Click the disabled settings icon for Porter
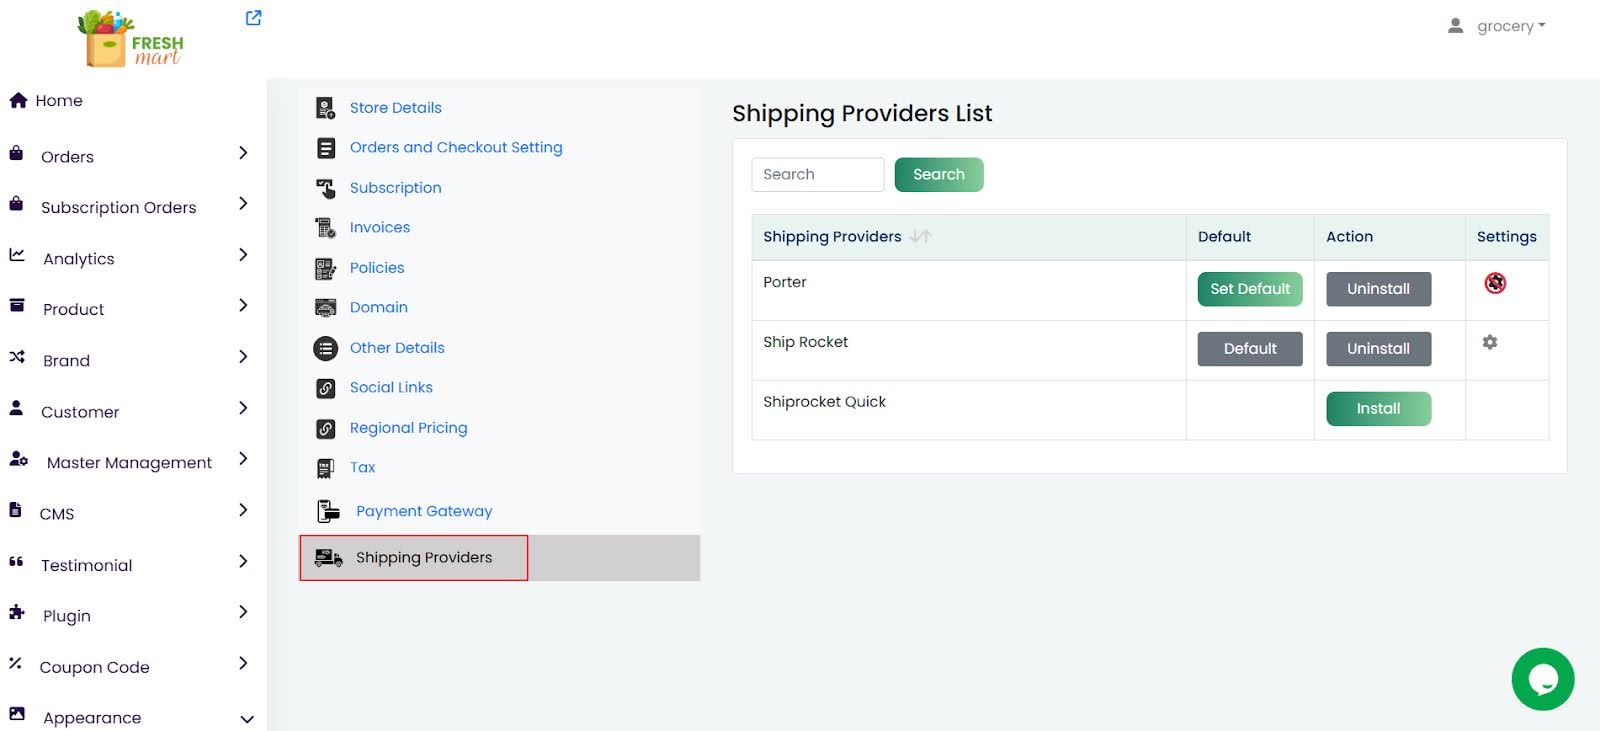Screen dimensions: 1600x731 tap(1495, 283)
